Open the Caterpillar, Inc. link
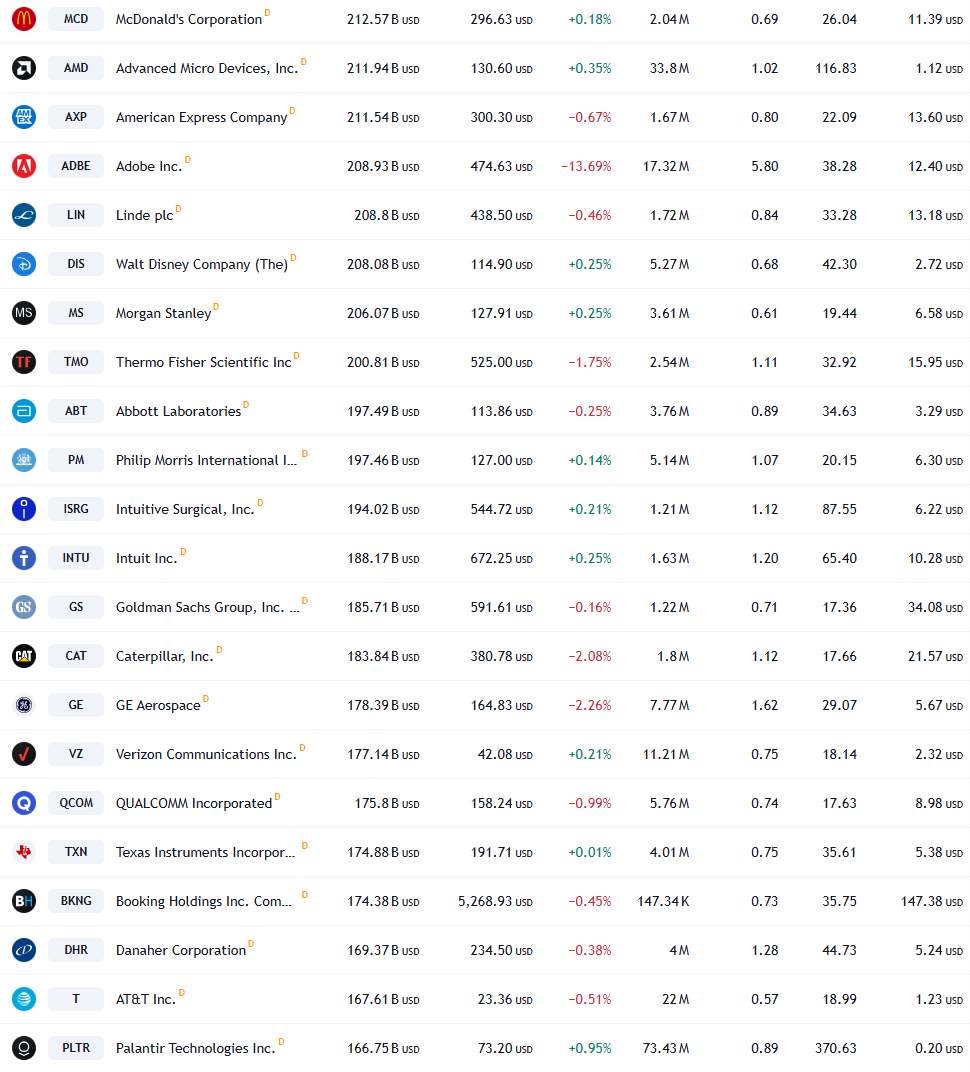 click(165, 656)
